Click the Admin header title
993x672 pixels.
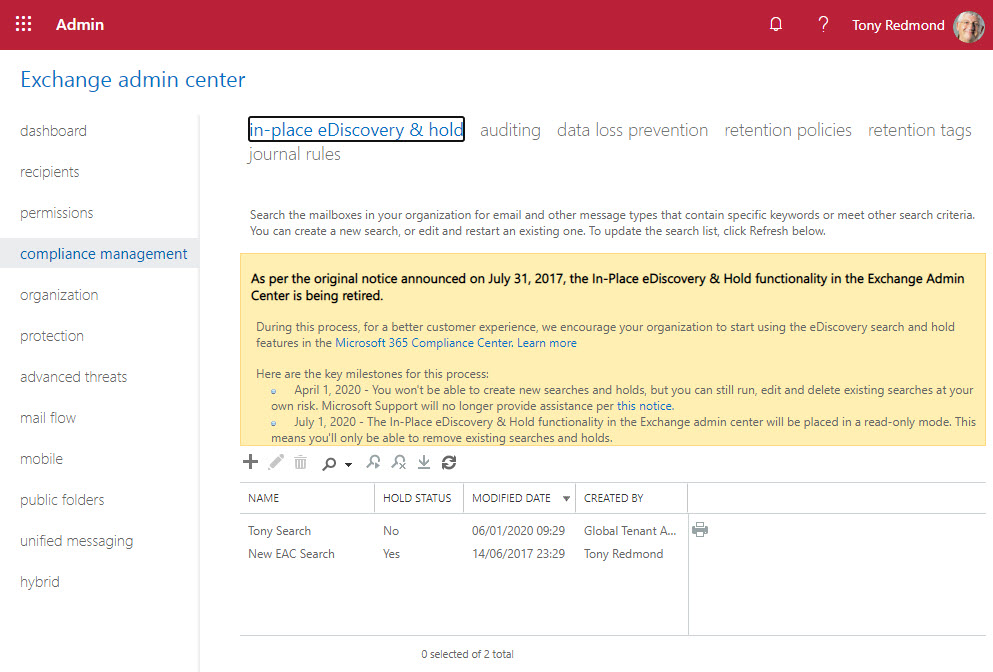pyautogui.click(x=80, y=25)
